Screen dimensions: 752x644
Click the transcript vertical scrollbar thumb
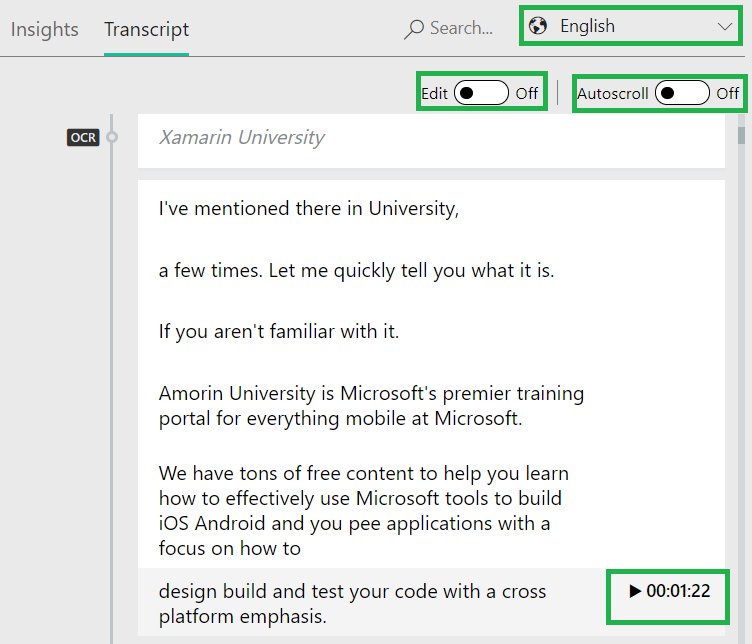(741, 136)
